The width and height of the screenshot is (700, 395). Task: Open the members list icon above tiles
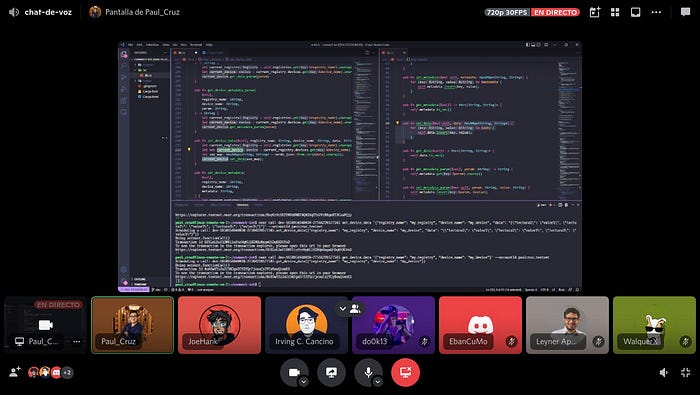coord(355,308)
